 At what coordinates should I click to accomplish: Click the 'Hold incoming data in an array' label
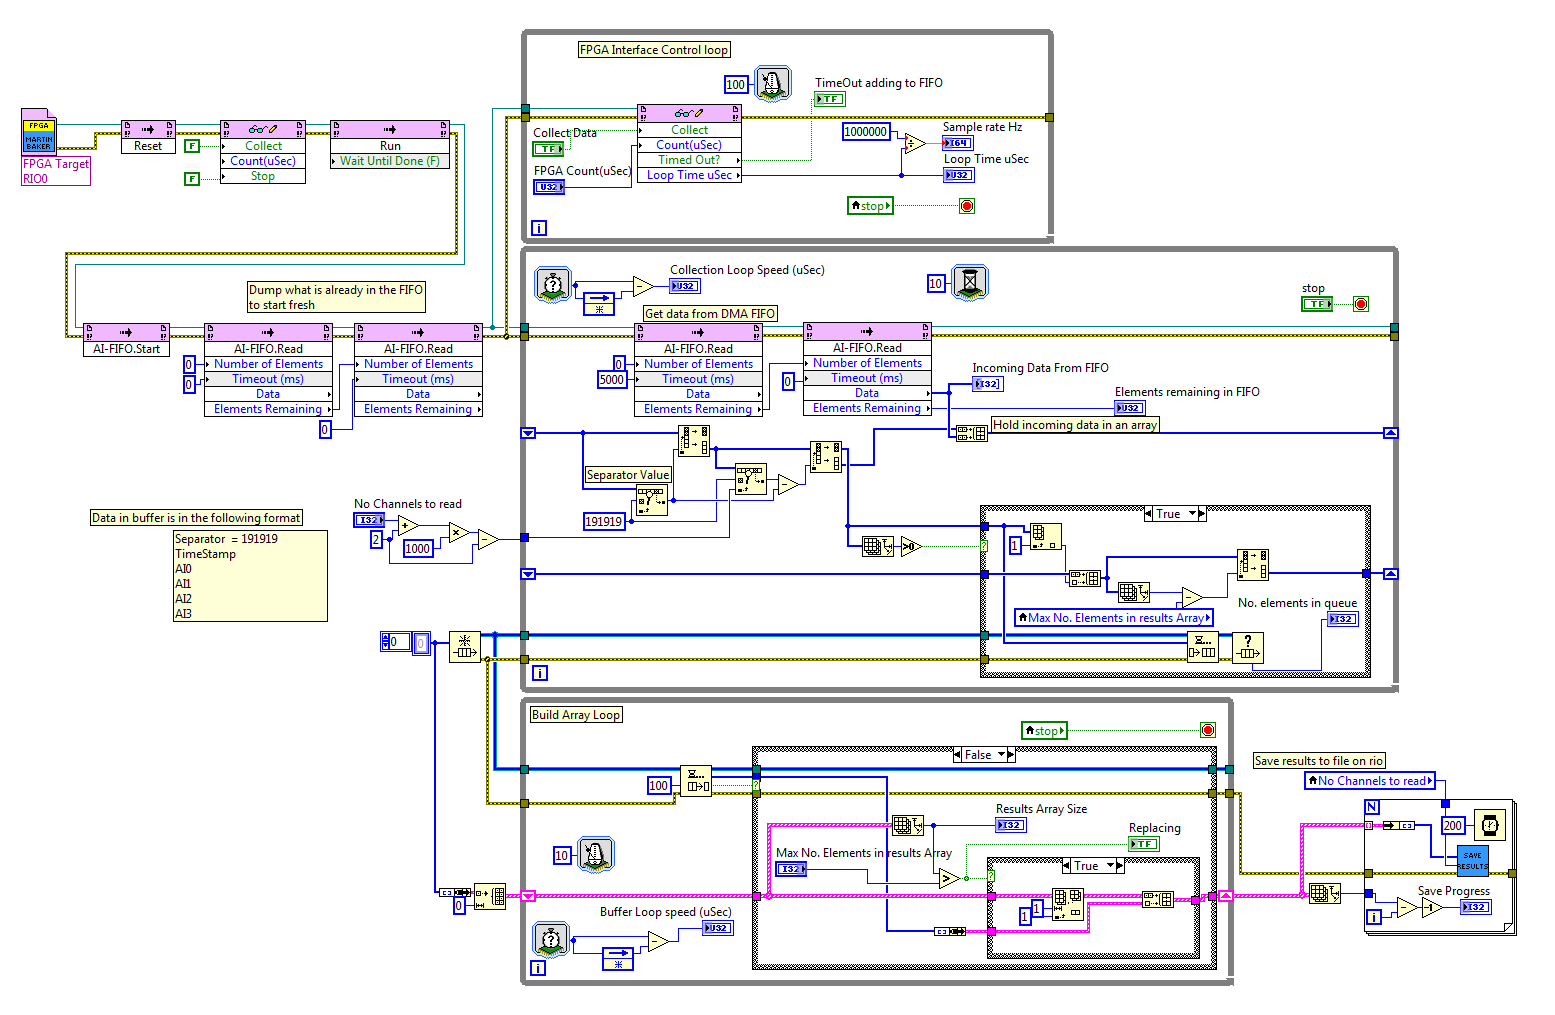(x=1075, y=425)
